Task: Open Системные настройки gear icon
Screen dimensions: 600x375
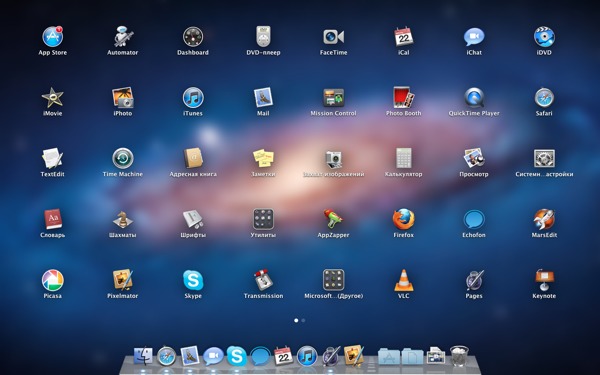Action: 544,158
